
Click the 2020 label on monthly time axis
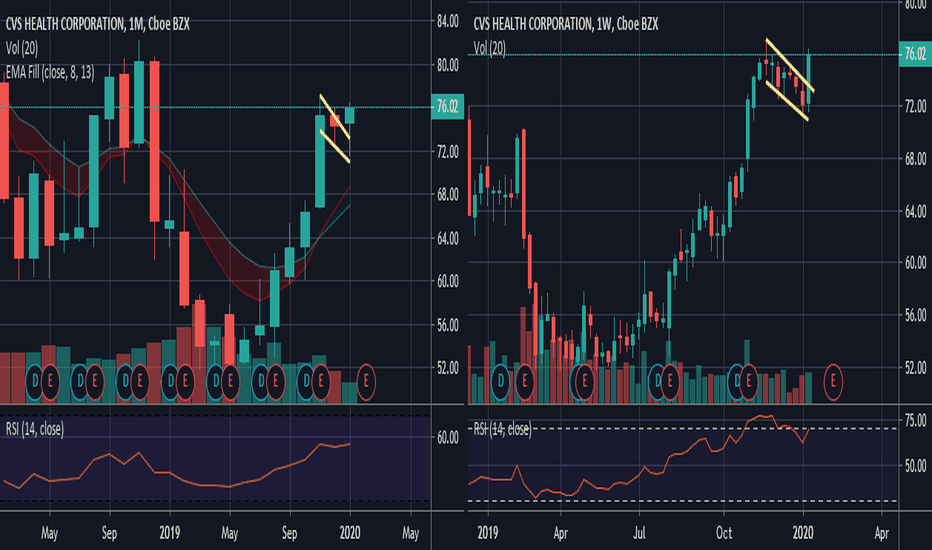tap(350, 533)
